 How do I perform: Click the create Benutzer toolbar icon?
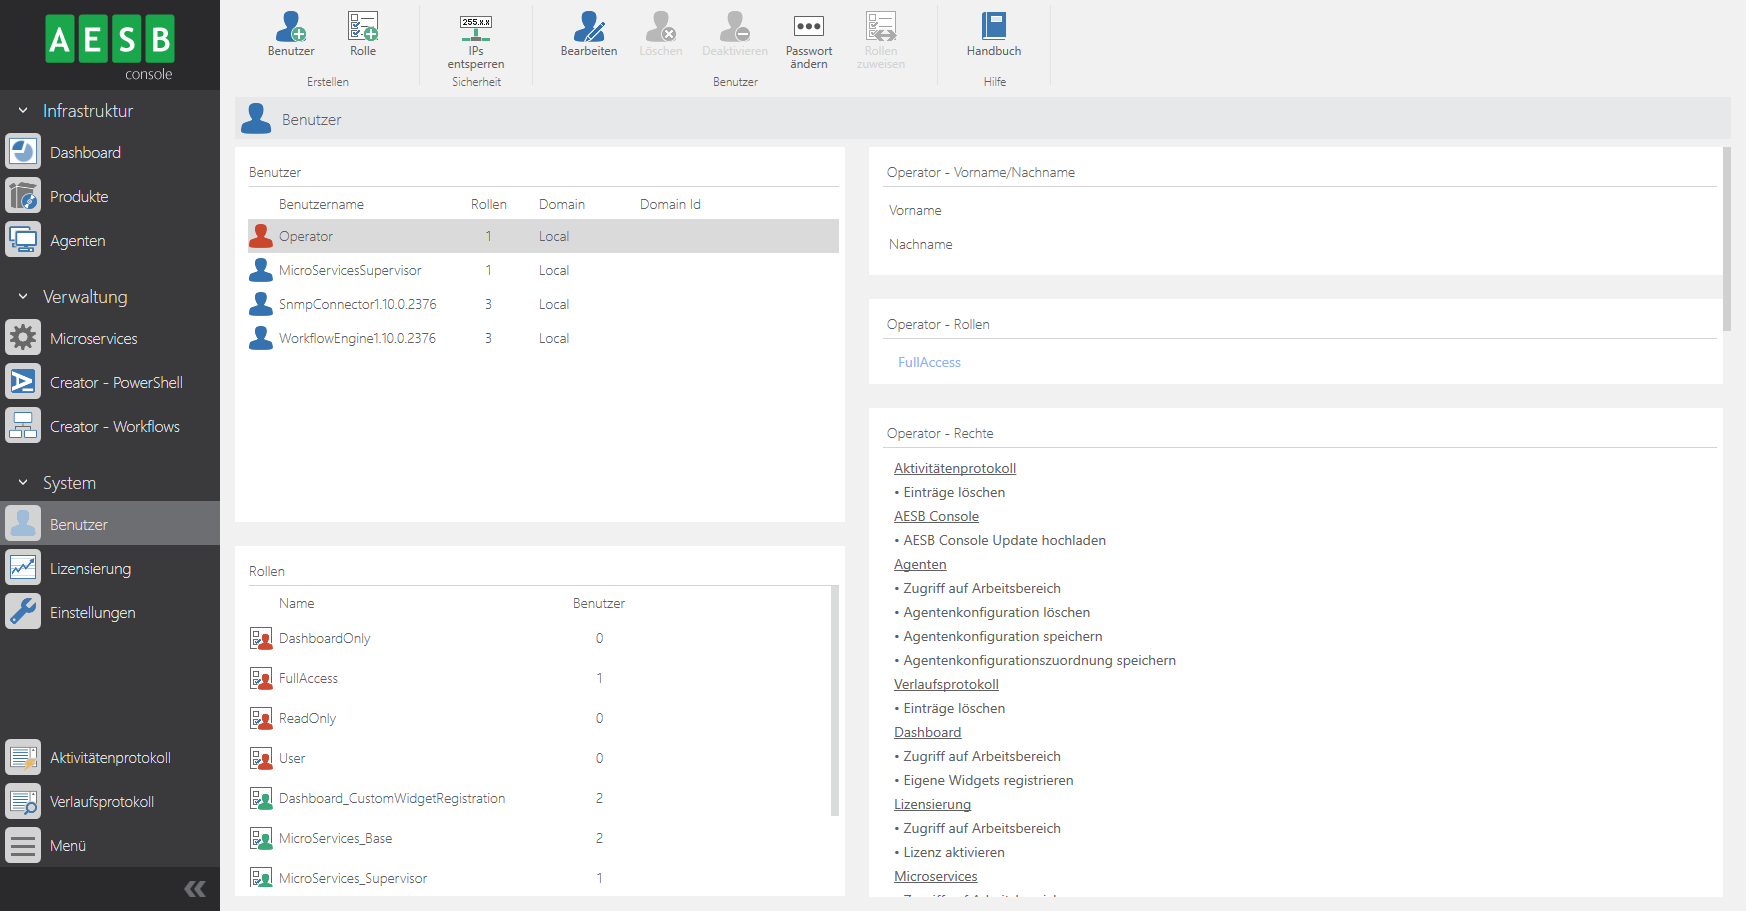[x=291, y=34]
